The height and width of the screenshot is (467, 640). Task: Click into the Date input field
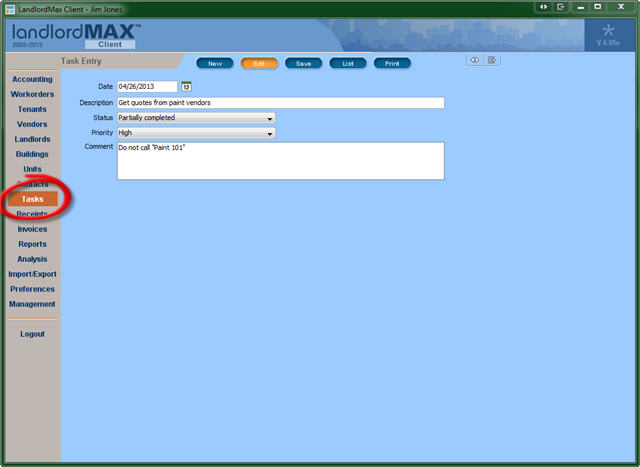[x=147, y=87]
